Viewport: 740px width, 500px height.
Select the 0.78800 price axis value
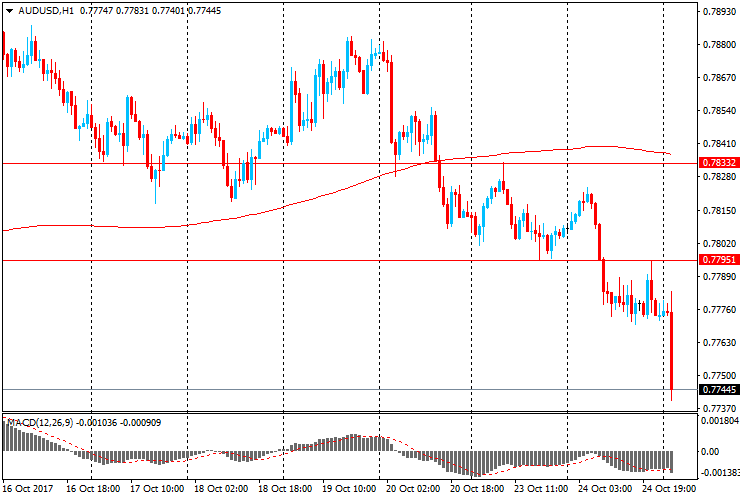point(719,45)
